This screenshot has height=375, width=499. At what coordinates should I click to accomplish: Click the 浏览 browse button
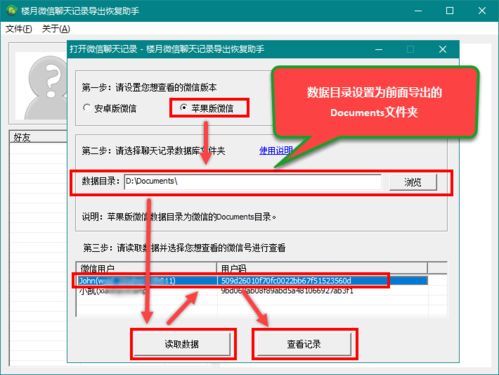click(x=413, y=182)
